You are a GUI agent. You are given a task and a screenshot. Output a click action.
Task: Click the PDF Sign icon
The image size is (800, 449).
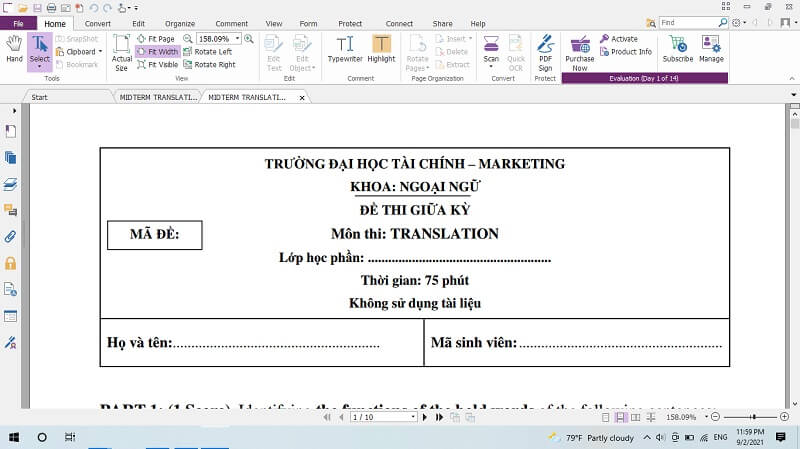545,49
